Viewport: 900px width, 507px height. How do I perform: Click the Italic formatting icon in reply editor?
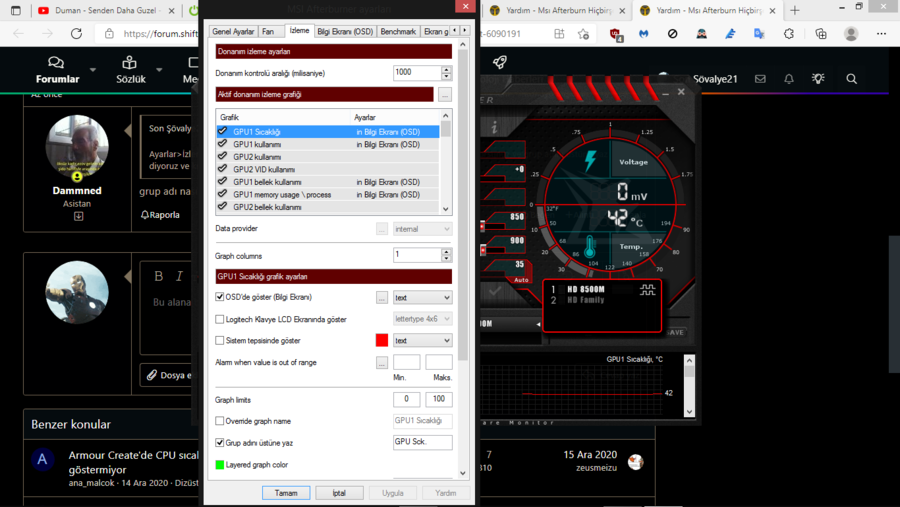coord(179,276)
